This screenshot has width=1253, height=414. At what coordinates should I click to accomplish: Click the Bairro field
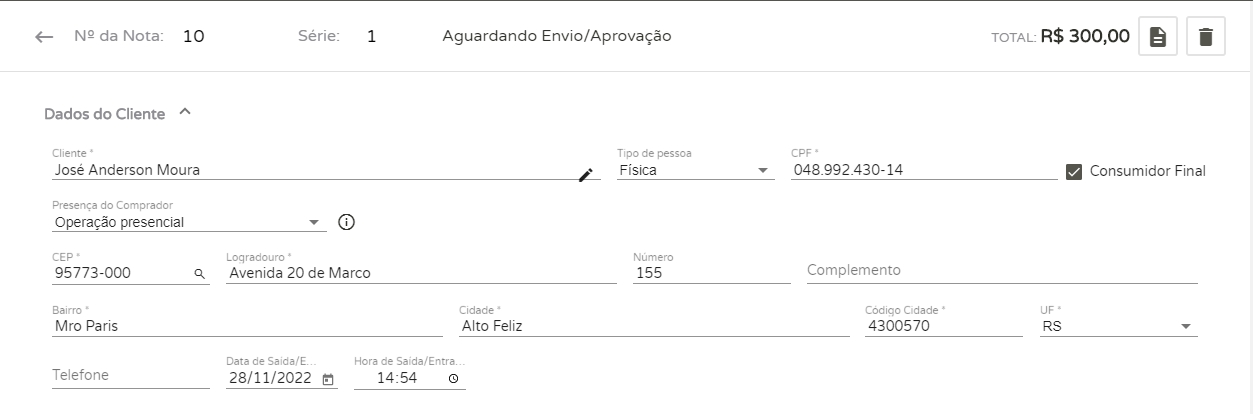(247, 326)
